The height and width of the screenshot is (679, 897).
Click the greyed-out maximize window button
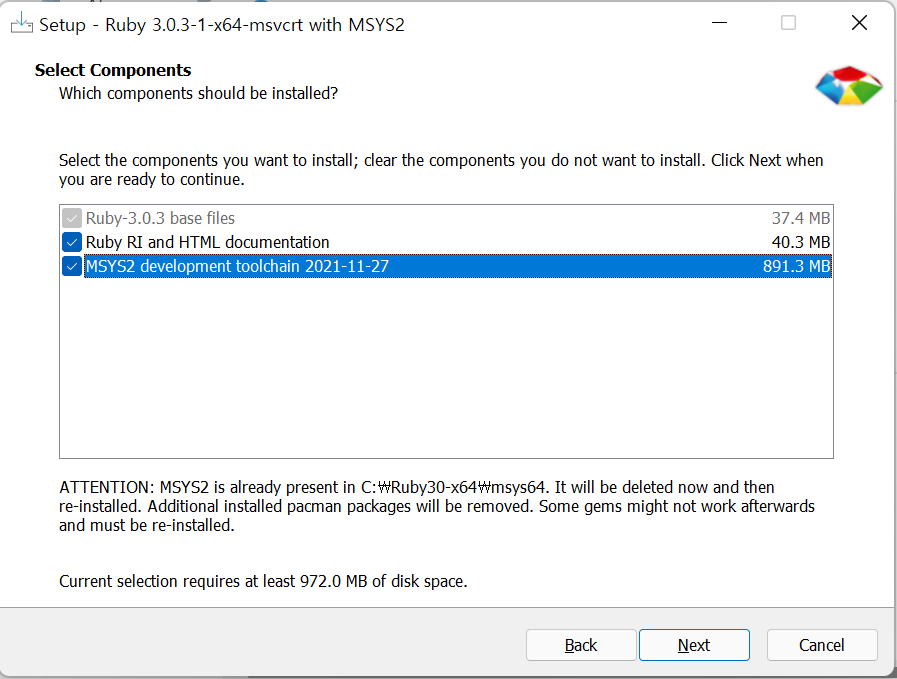(x=788, y=23)
